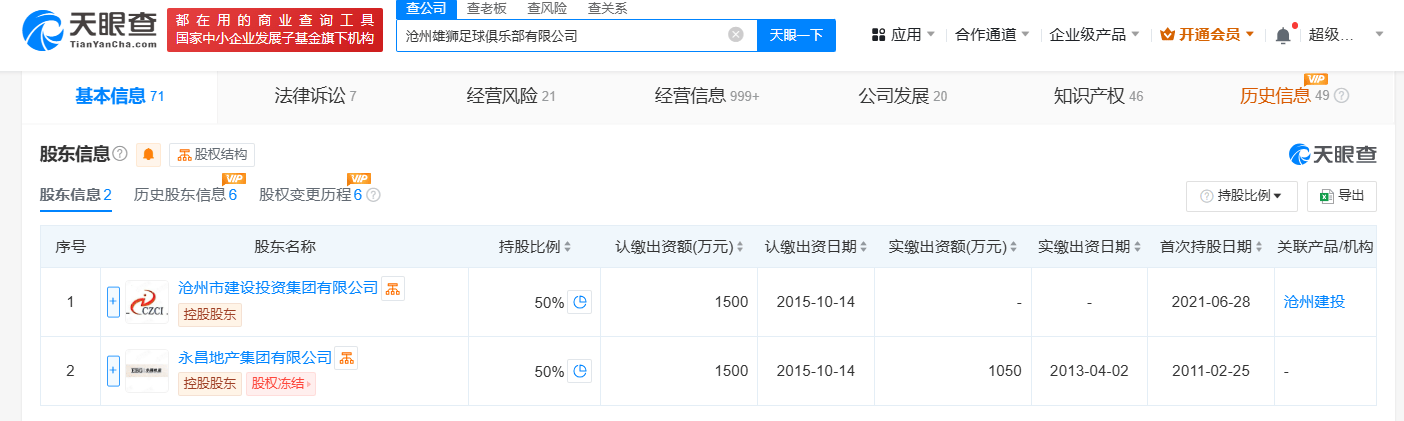Open the 持股比例 filter dropdown
1404x421 pixels.
pyautogui.click(x=1242, y=196)
